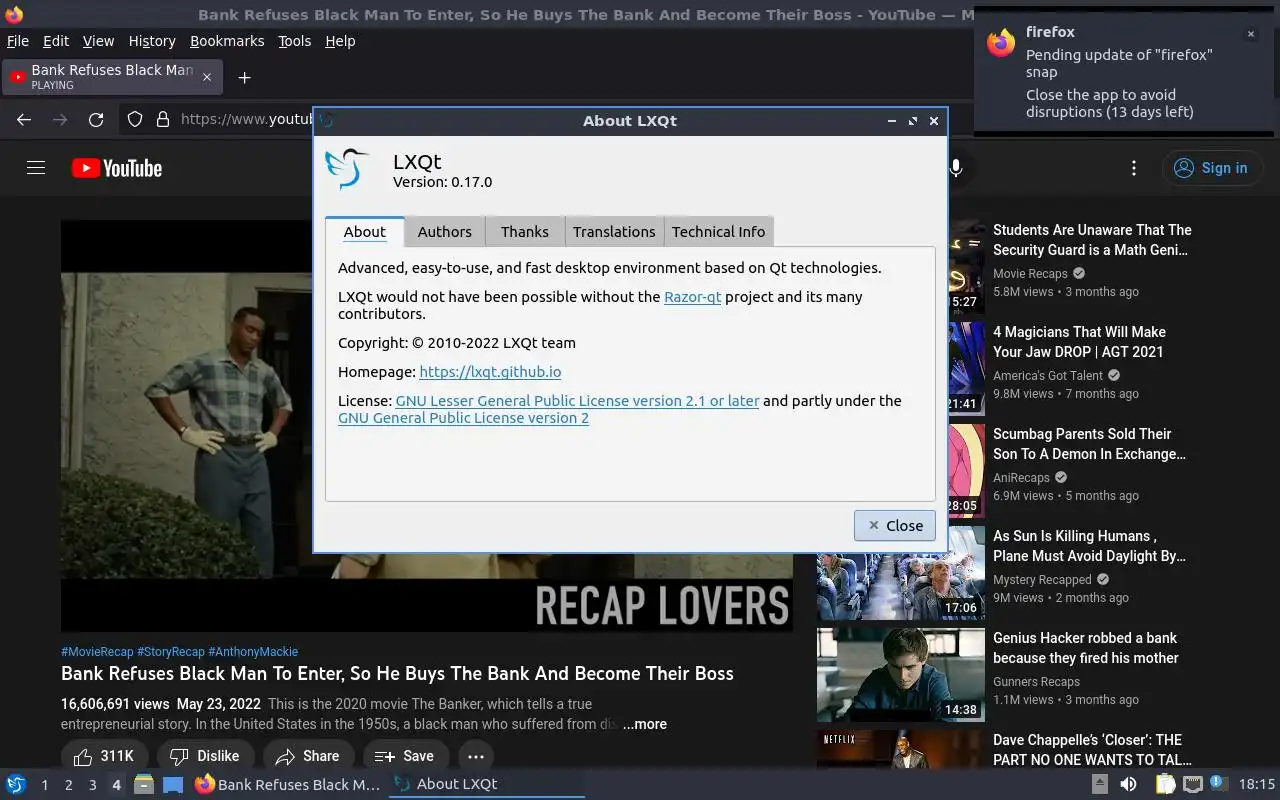Image resolution: width=1280 pixels, height=800 pixels.
Task: Open 'As Sun Is Killing Humans' thumbnail
Action: click(x=901, y=573)
